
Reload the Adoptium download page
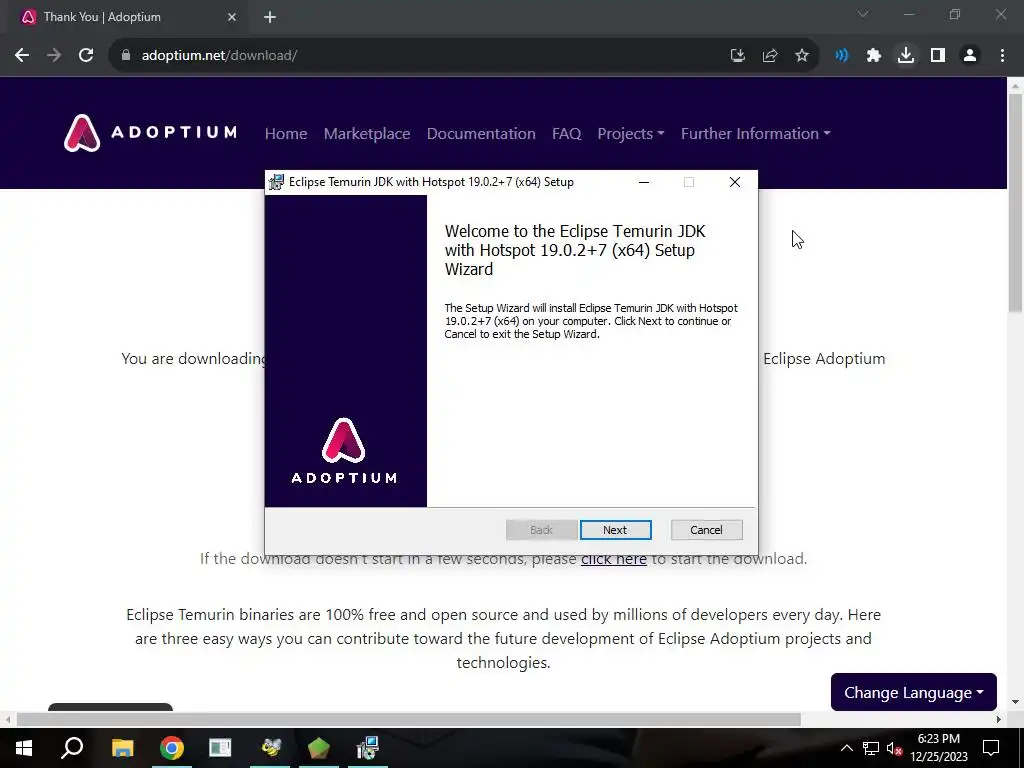click(x=86, y=56)
